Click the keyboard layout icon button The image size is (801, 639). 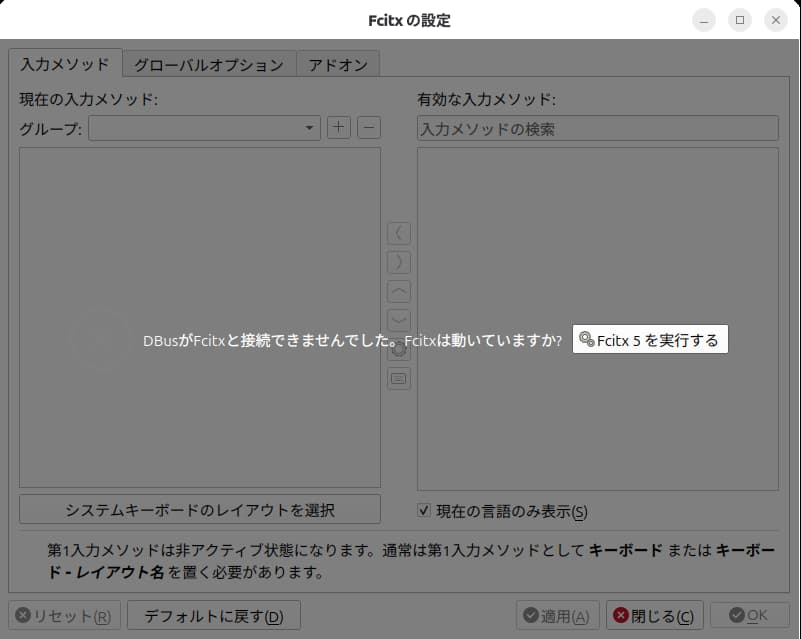point(399,379)
